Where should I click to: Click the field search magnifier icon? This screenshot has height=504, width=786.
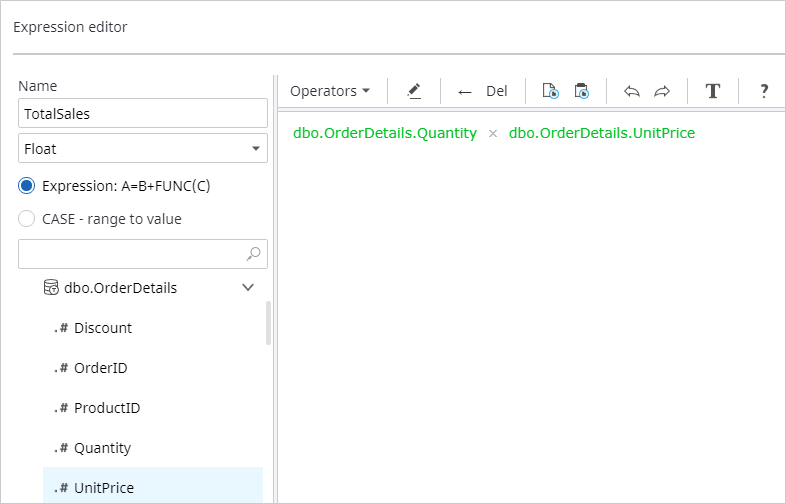pos(254,254)
